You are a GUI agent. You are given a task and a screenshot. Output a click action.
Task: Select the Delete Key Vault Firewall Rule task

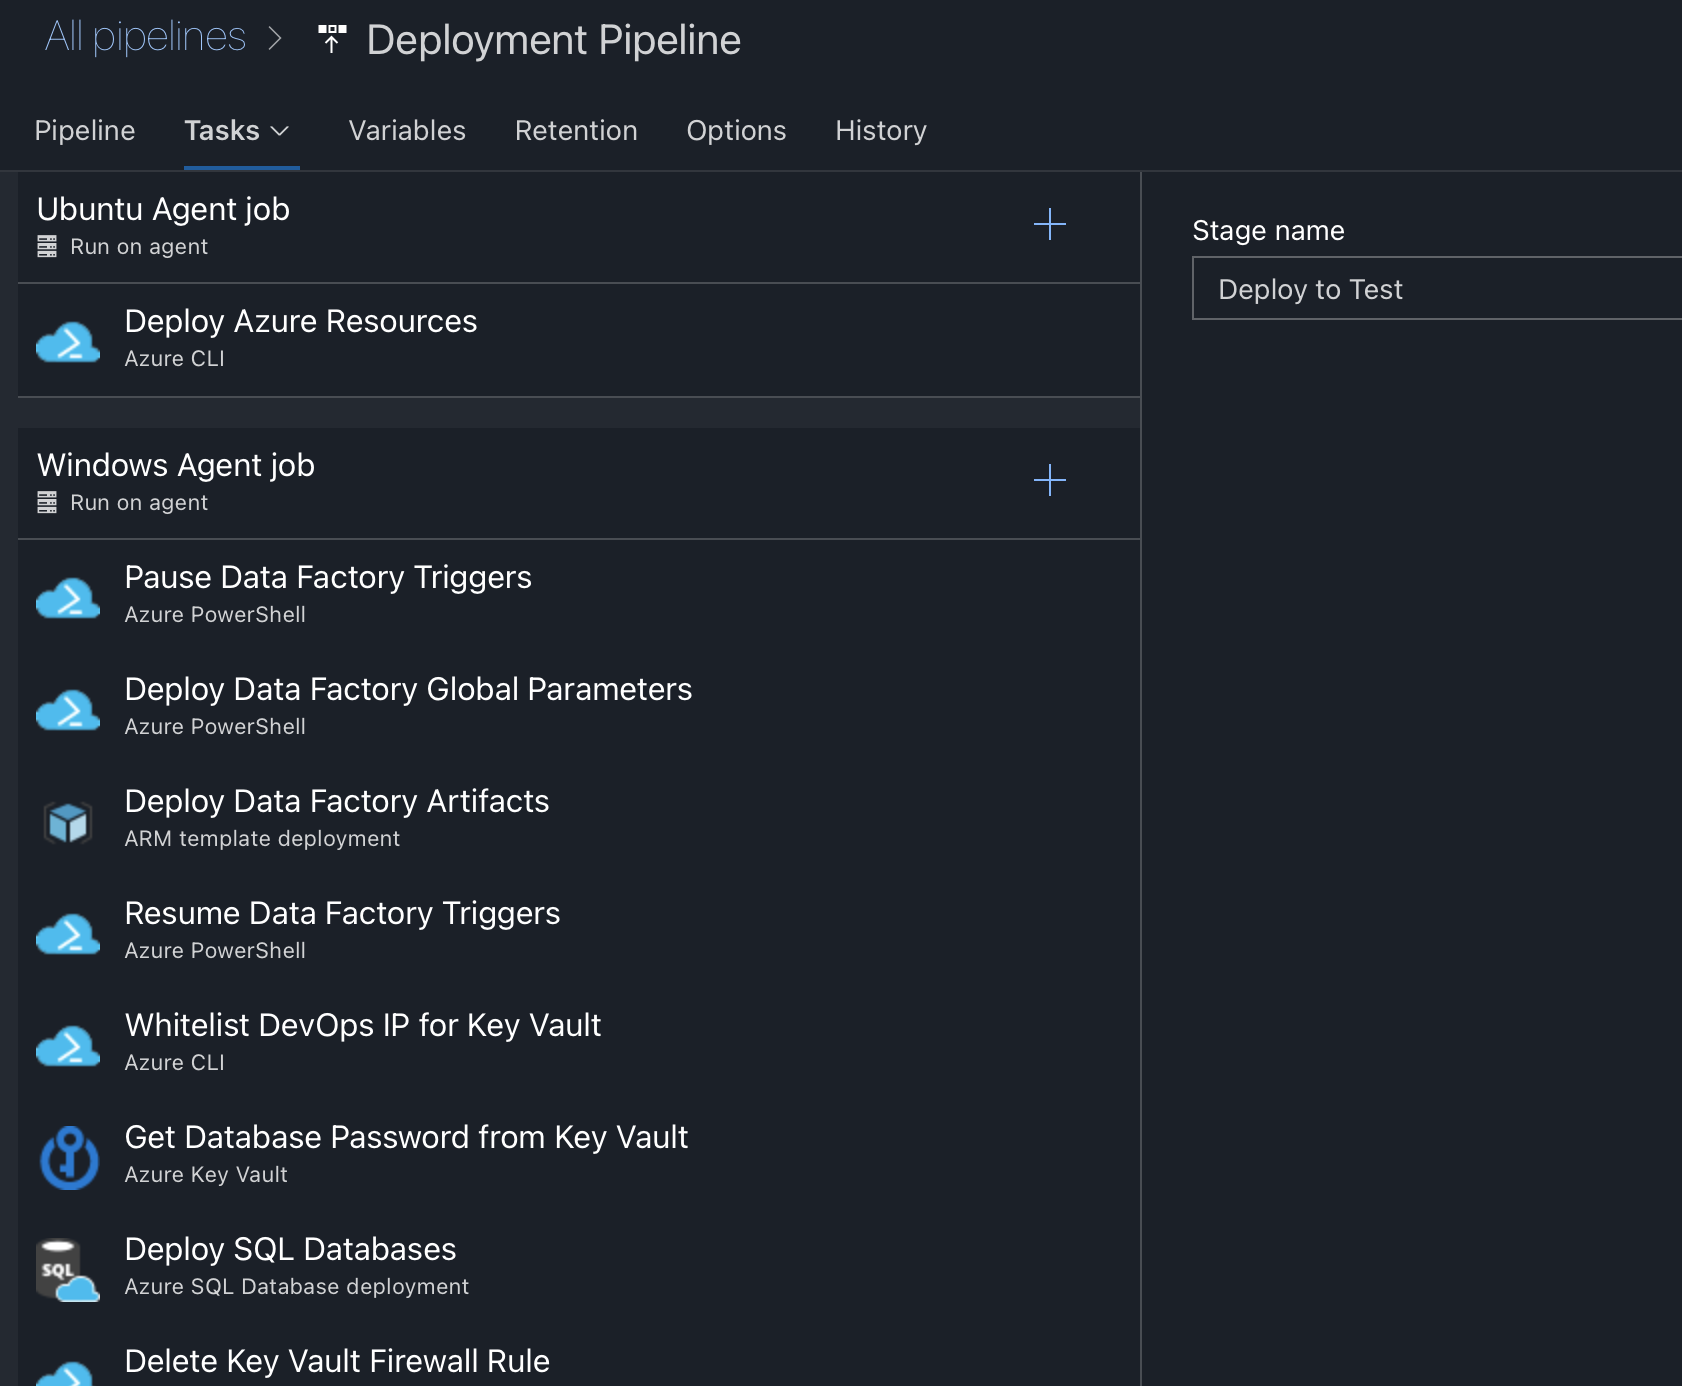(x=579, y=1355)
